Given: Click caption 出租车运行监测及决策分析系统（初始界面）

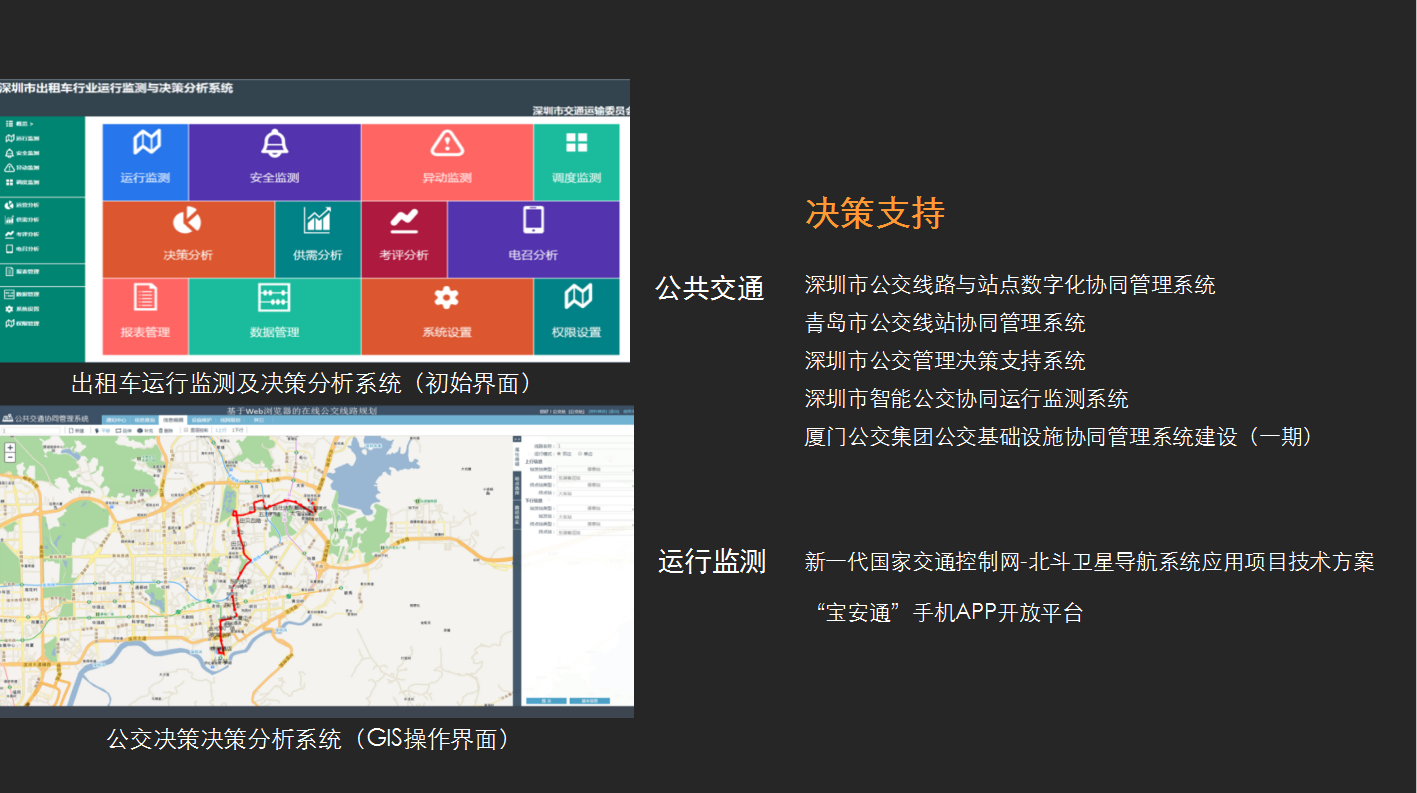Looking at the screenshot, I should tap(301, 383).
